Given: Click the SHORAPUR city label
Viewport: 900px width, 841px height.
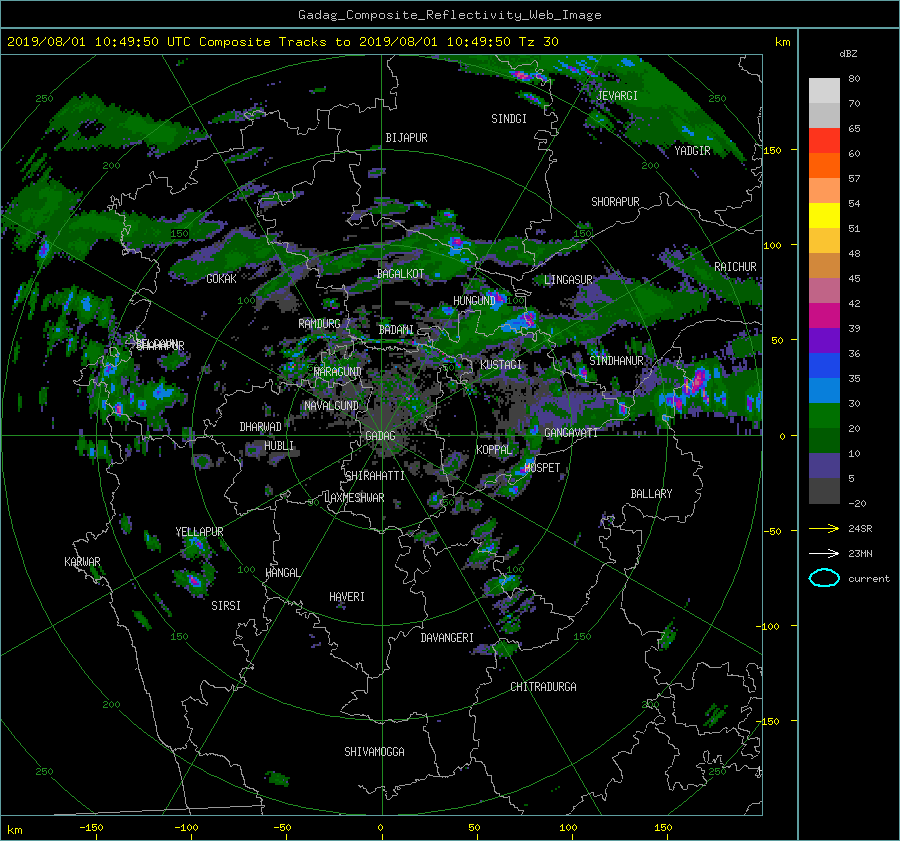Looking at the screenshot, I should click(x=615, y=202).
